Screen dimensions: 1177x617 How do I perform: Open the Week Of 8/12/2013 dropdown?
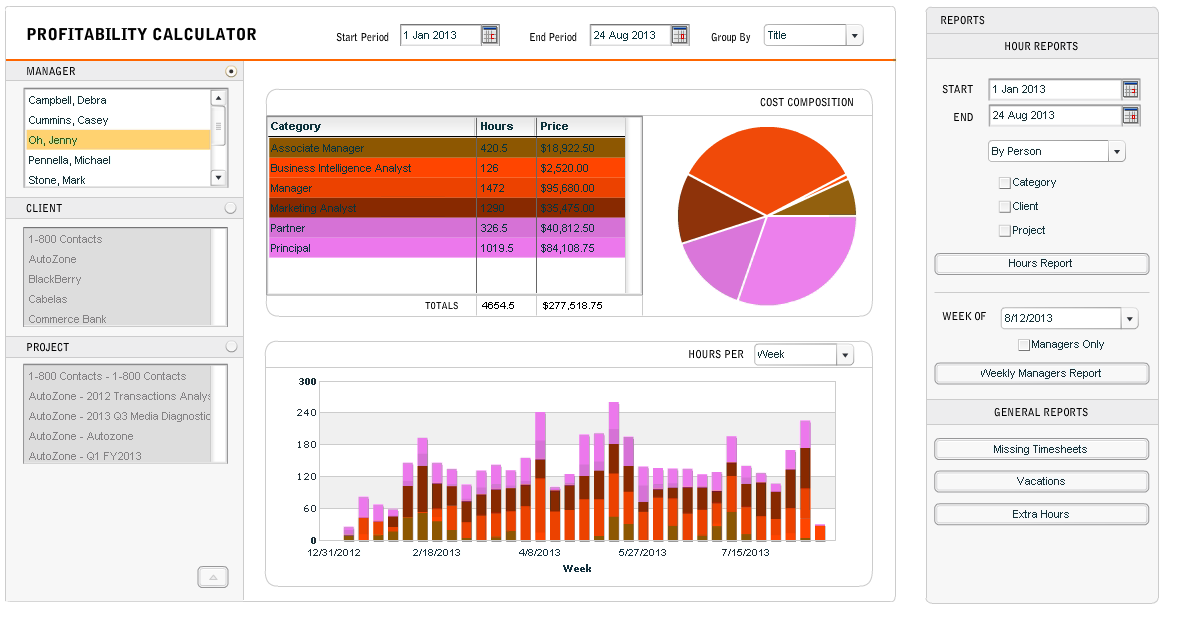(1130, 318)
